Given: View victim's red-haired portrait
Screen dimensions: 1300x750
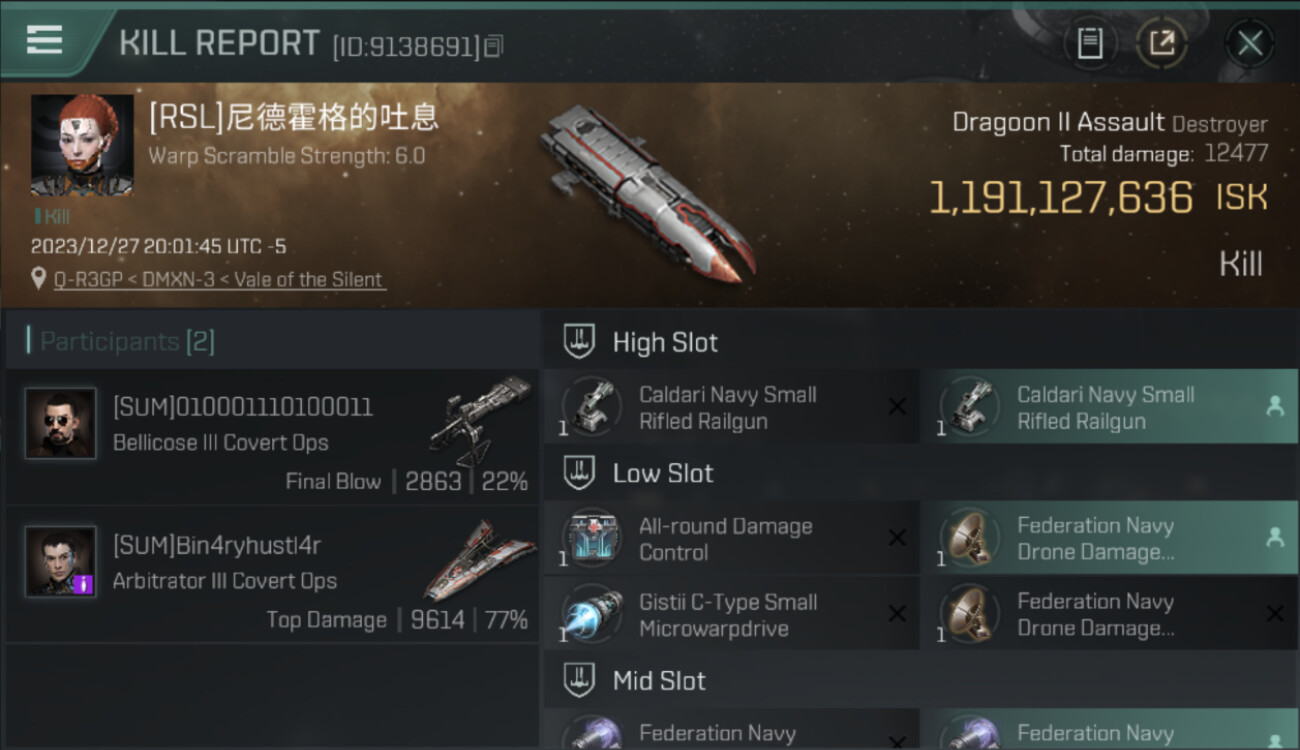Looking at the screenshot, I should (x=81, y=146).
